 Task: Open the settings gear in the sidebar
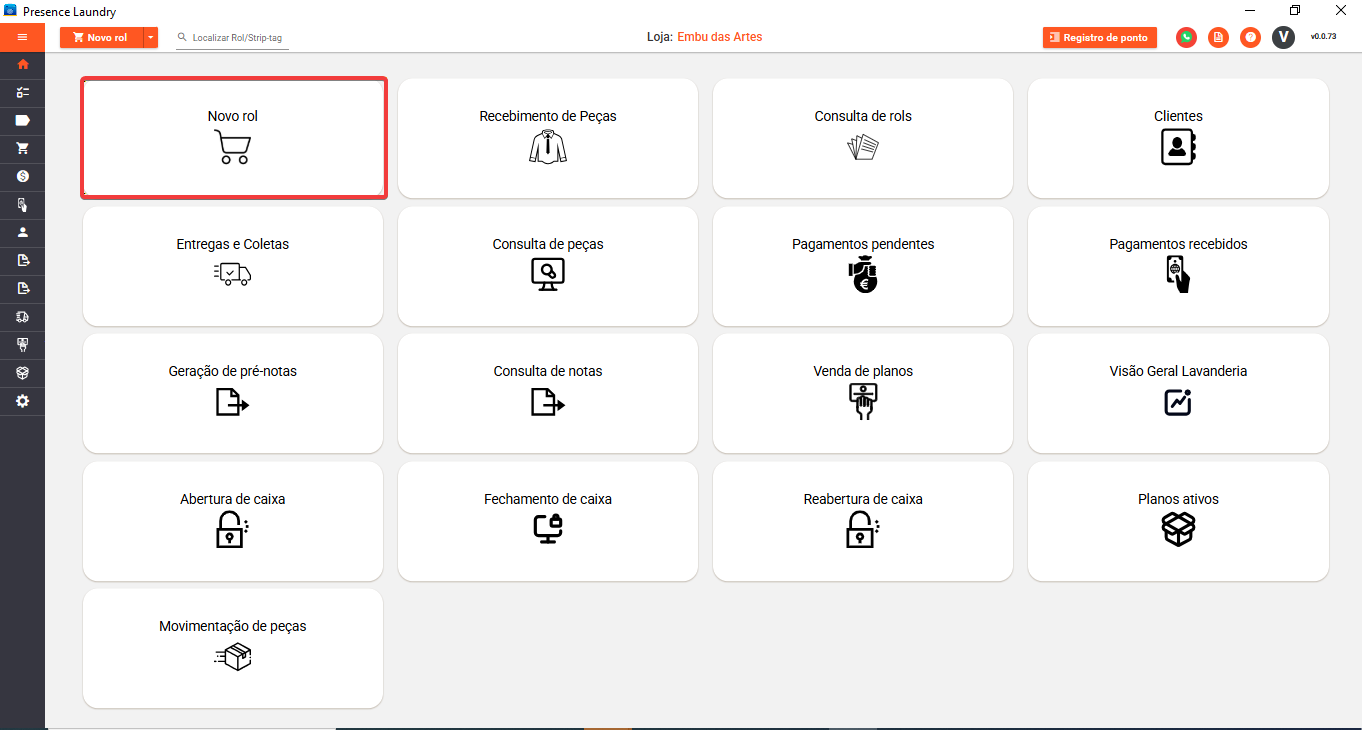[23, 401]
